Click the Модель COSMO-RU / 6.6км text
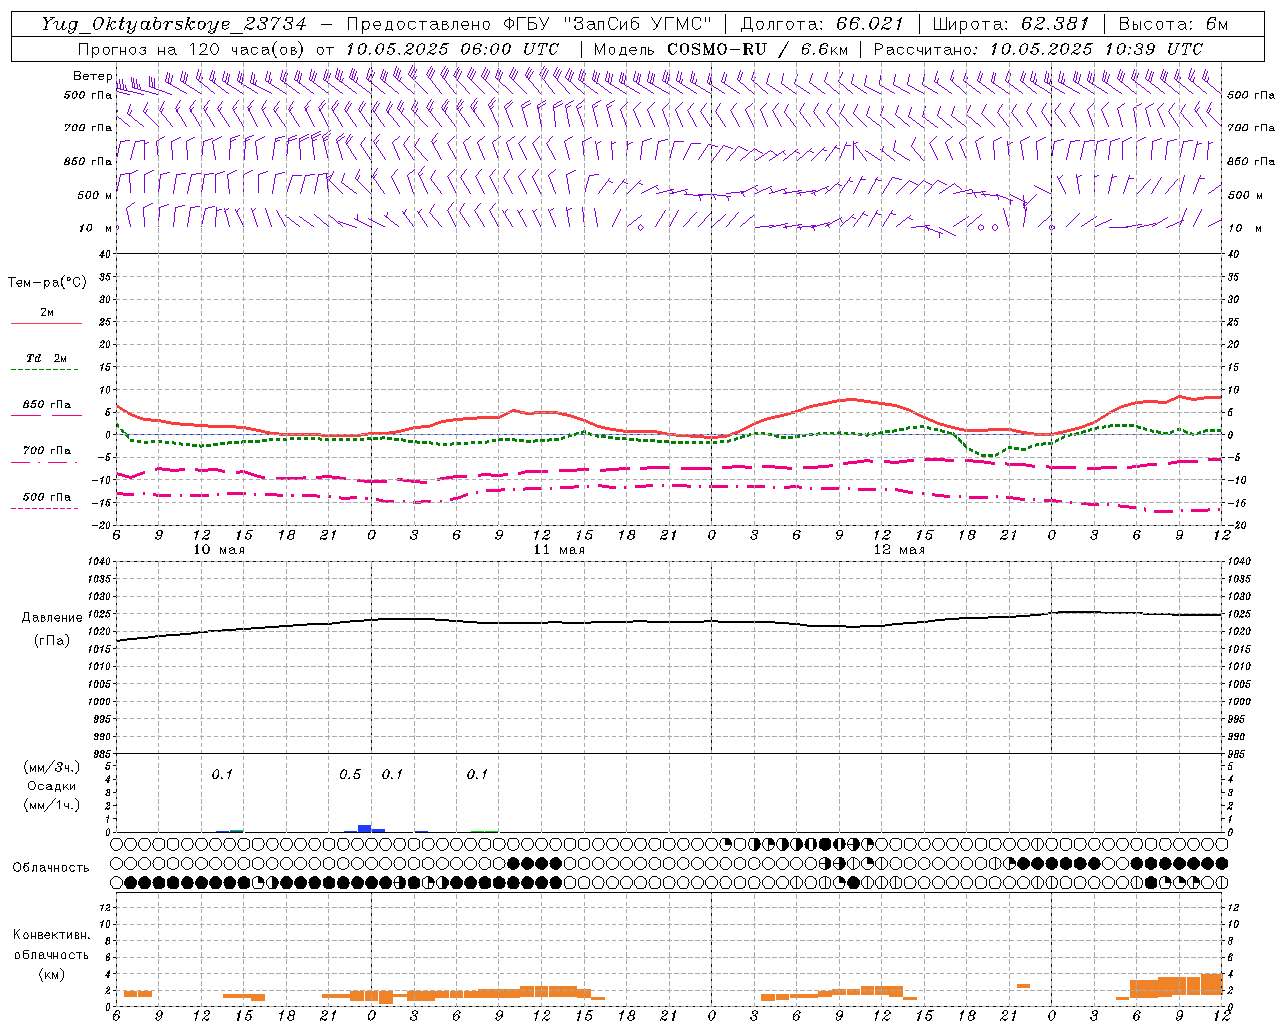This screenshot has height=1024, width=1280. [721, 49]
